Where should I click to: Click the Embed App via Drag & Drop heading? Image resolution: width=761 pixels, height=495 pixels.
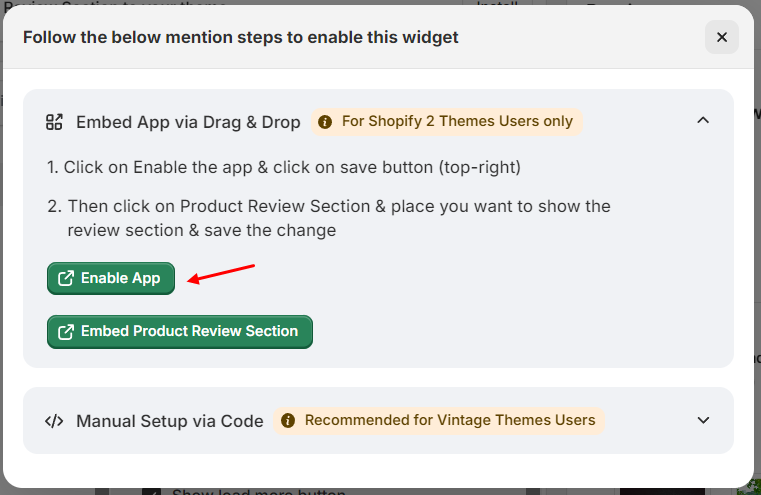(x=188, y=122)
